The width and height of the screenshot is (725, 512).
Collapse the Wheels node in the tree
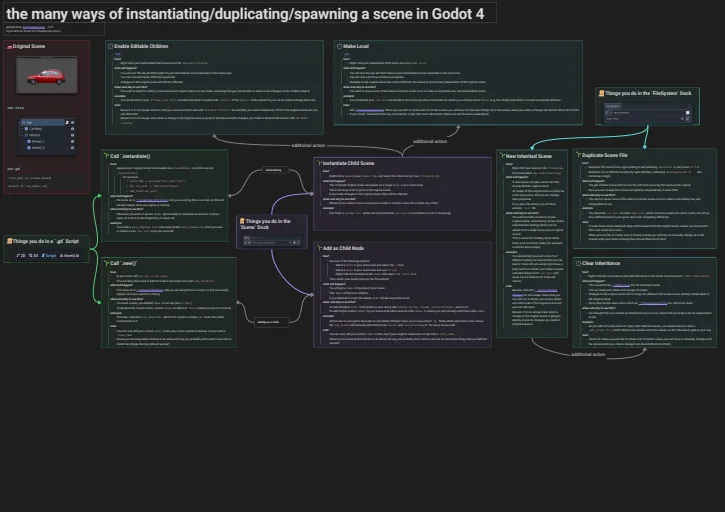[x=22, y=135]
